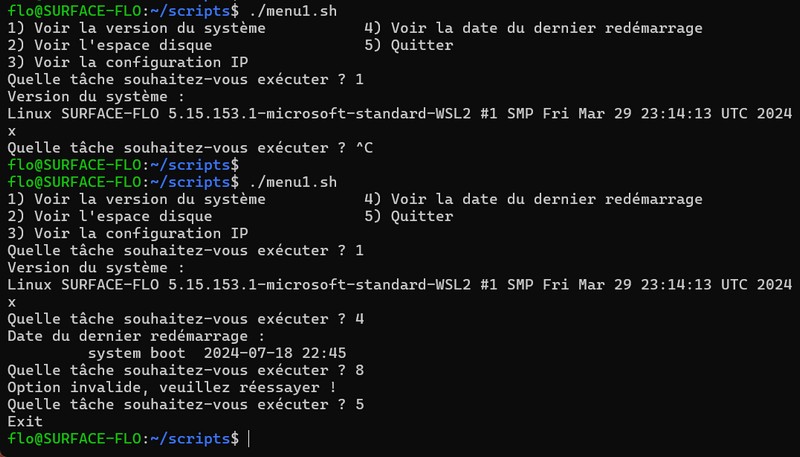Click the answer "4" typed at the question
The width and height of the screenshot is (800, 457).
359,319
